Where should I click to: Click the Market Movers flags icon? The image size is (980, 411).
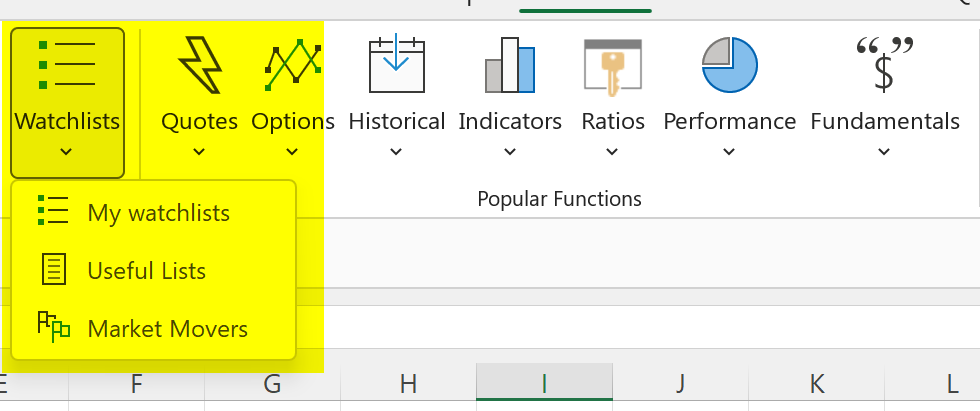pos(54,327)
